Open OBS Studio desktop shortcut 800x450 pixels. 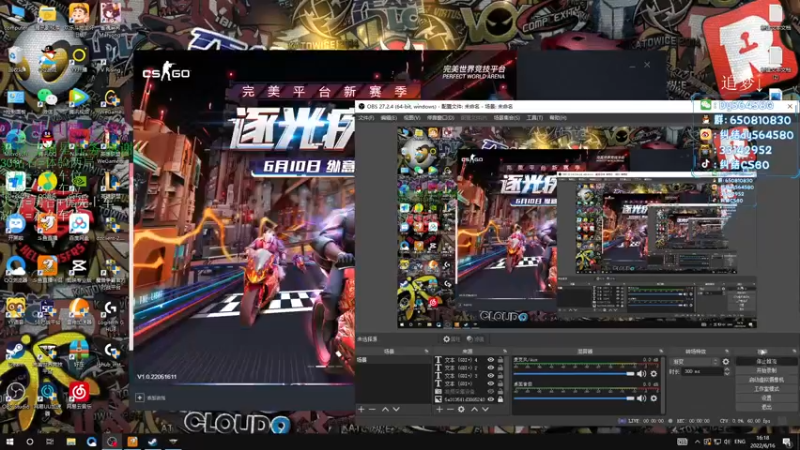16,395
